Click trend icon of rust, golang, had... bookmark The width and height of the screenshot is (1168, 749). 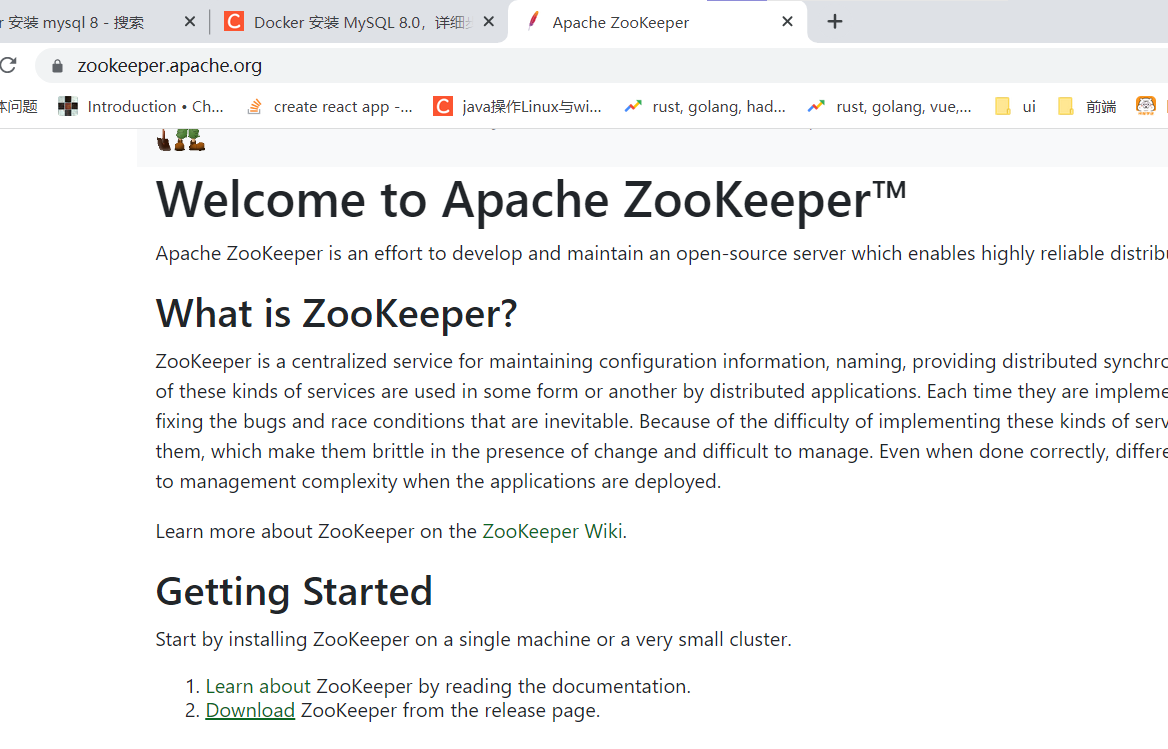click(x=633, y=106)
